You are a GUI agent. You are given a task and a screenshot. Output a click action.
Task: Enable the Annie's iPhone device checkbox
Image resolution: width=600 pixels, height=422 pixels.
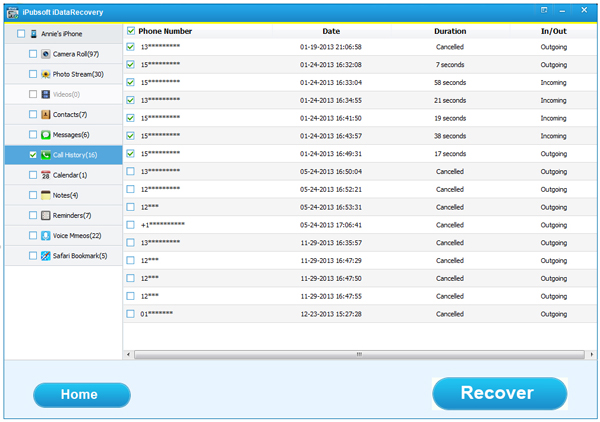coord(21,34)
